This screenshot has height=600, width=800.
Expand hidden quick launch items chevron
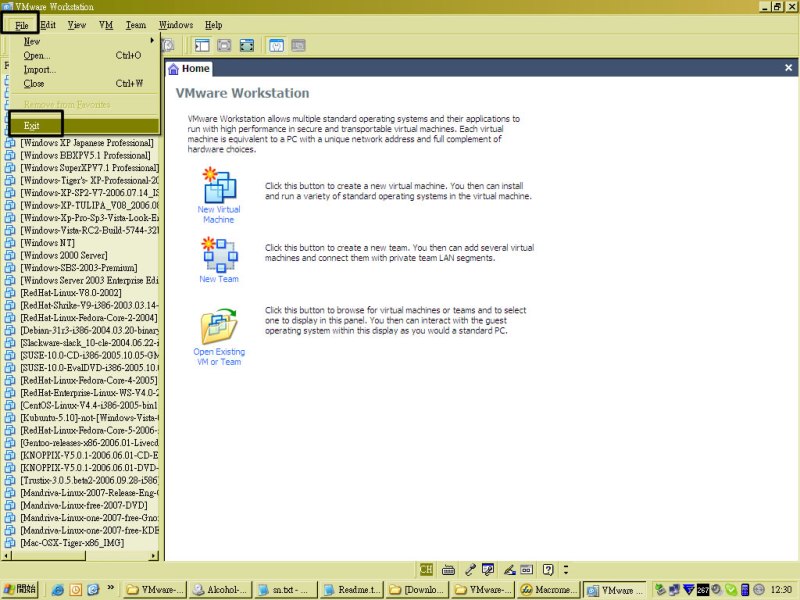(x=110, y=587)
